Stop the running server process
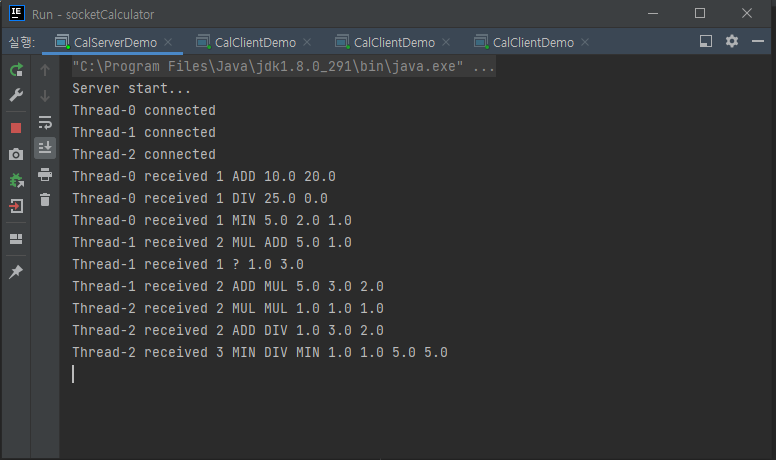Screen dimensions: 776x460 coord(16,128)
